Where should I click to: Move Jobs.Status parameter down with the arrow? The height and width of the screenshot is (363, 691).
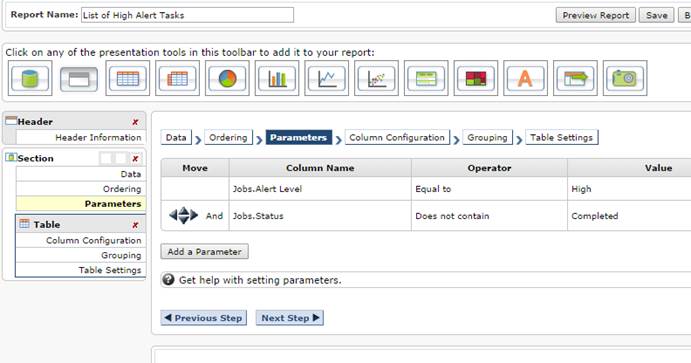coord(184,220)
